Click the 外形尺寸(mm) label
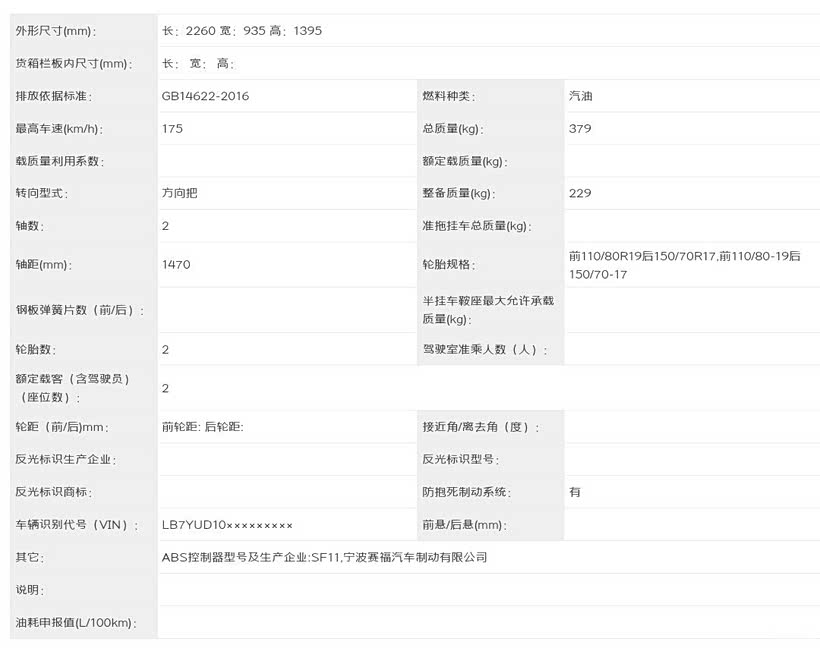The width and height of the screenshot is (820, 648). [x=57, y=31]
